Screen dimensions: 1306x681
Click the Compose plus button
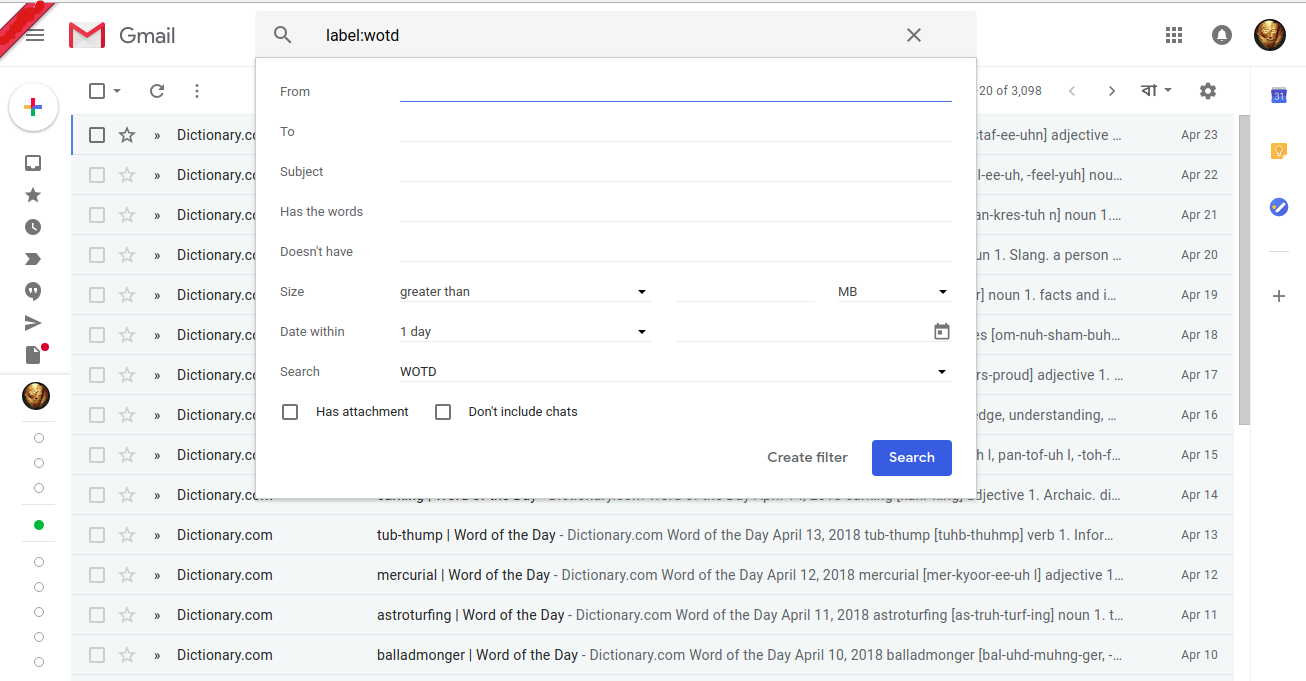coord(33,107)
